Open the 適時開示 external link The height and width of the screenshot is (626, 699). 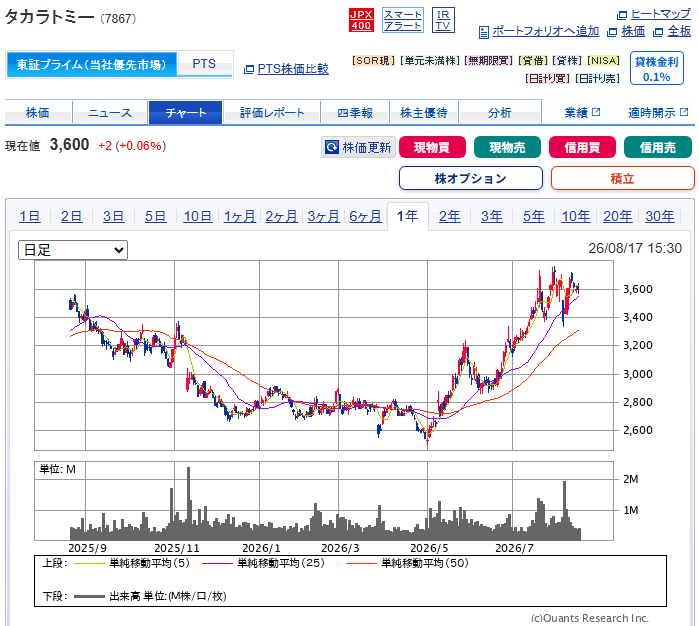point(658,112)
